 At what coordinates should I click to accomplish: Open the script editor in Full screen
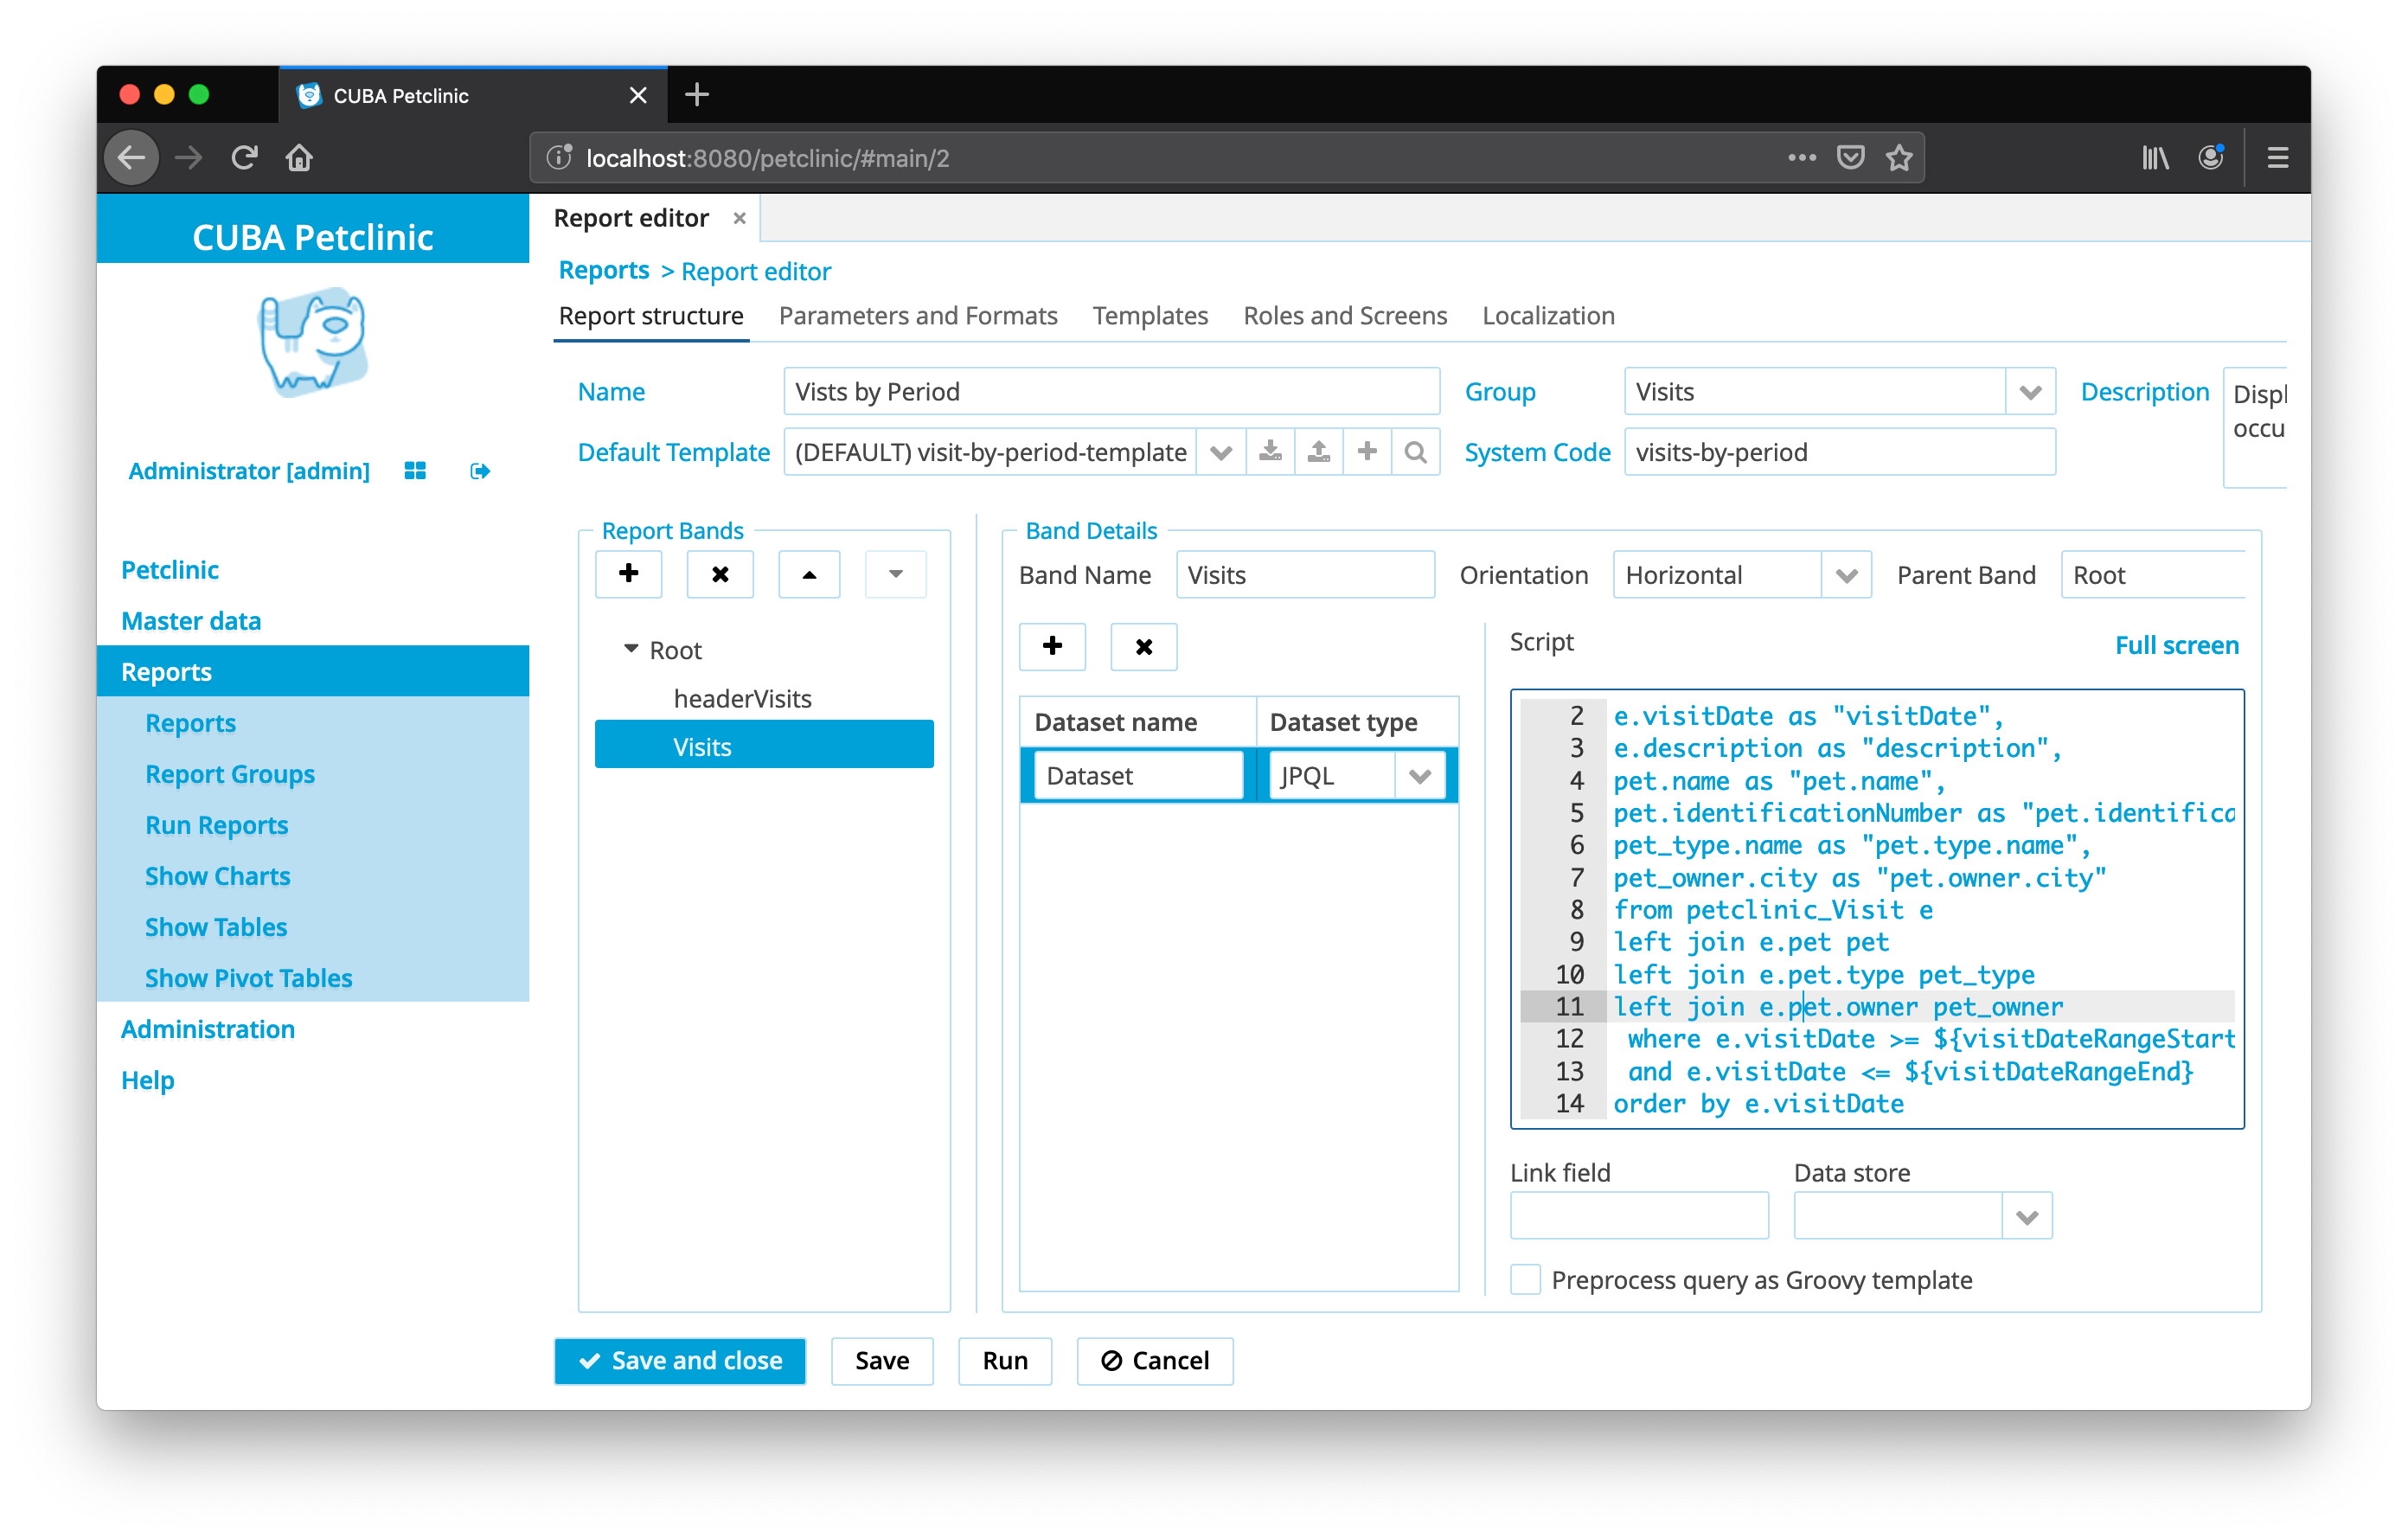[2176, 644]
